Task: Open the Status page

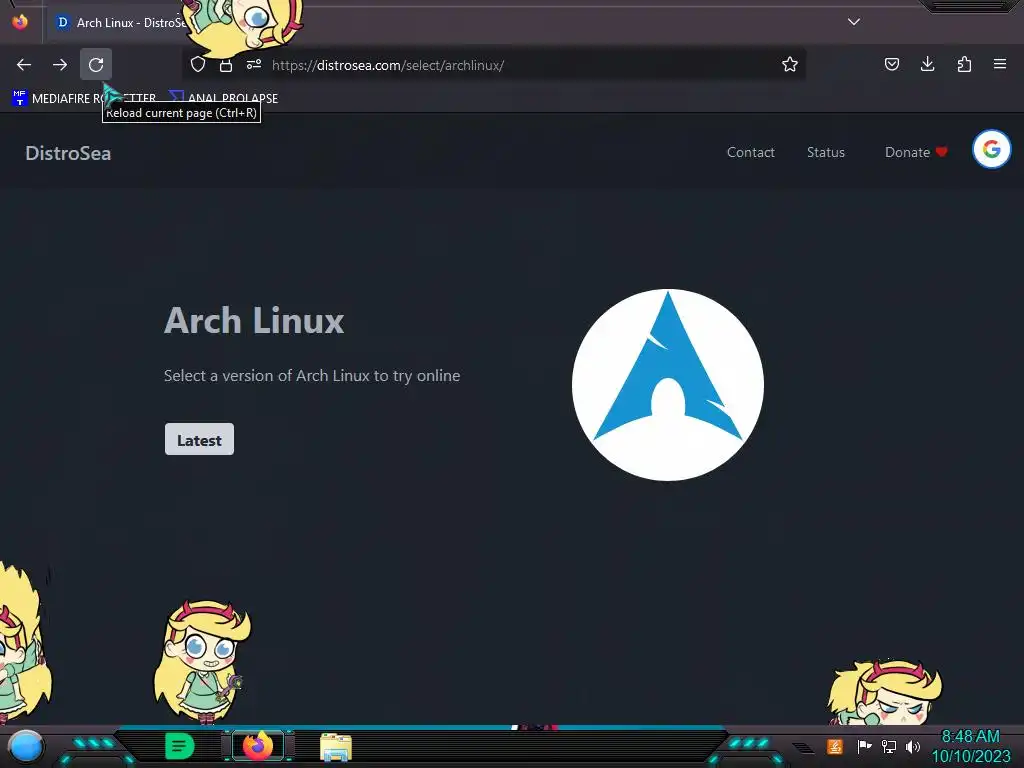Action: 825,152
